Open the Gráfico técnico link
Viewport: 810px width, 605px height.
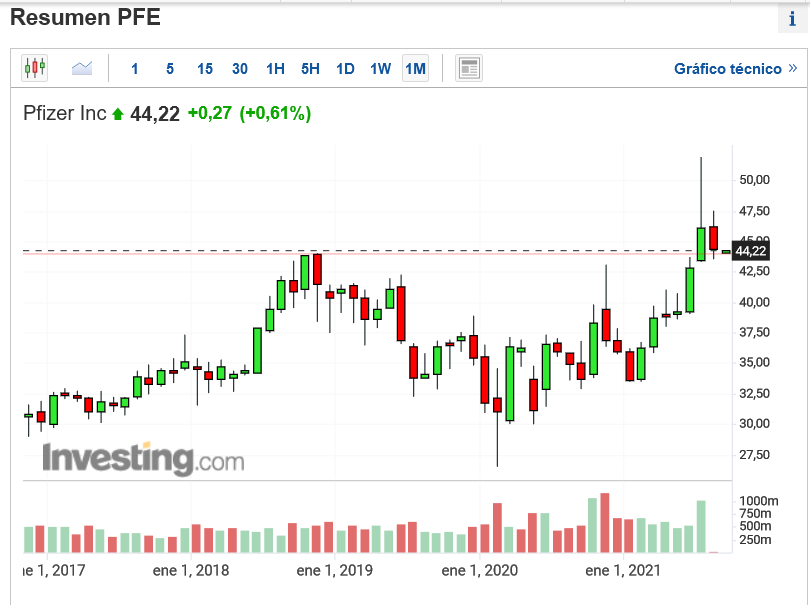[727, 69]
